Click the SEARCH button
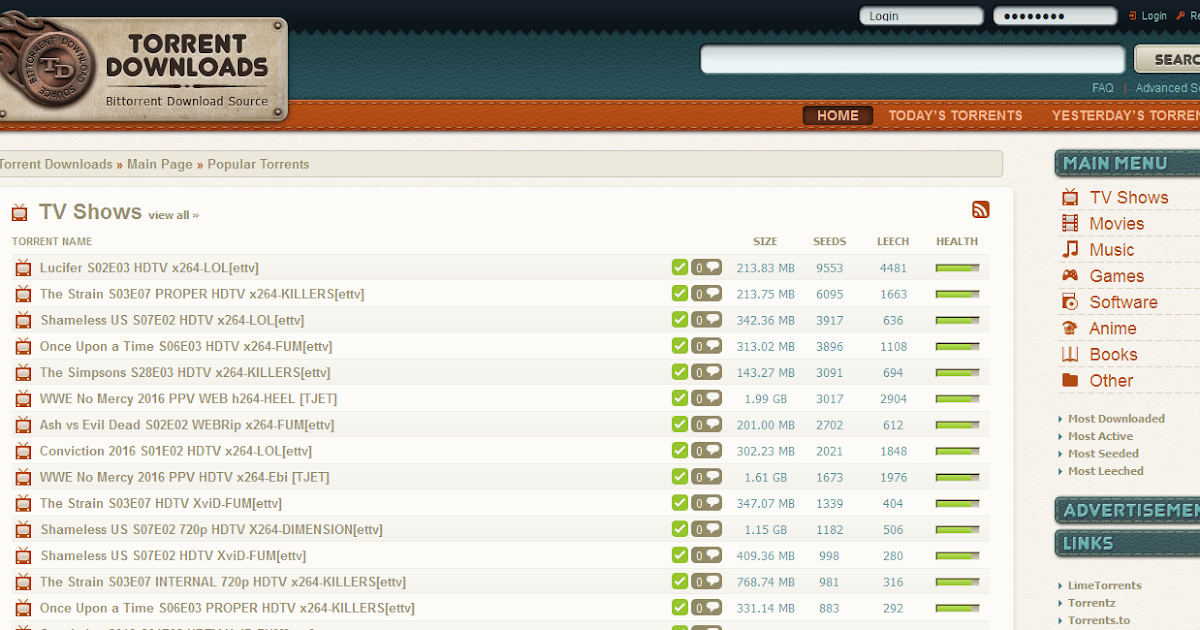The width and height of the screenshot is (1200, 630). point(1168,59)
